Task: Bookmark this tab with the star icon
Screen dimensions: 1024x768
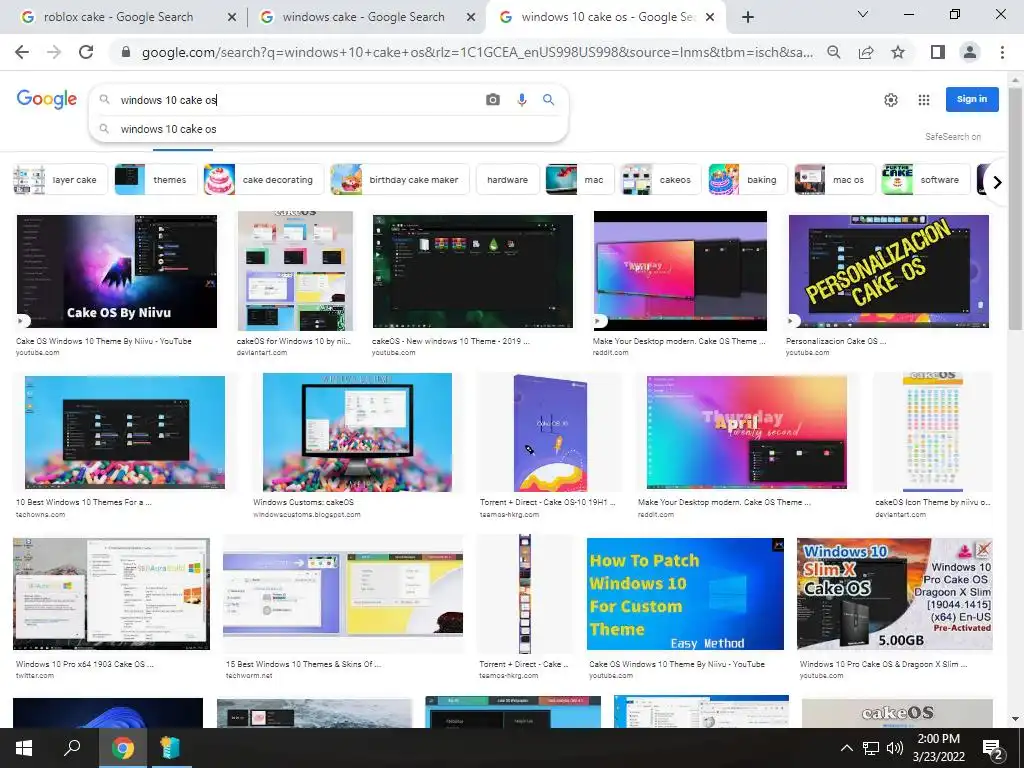Action: coord(898,52)
